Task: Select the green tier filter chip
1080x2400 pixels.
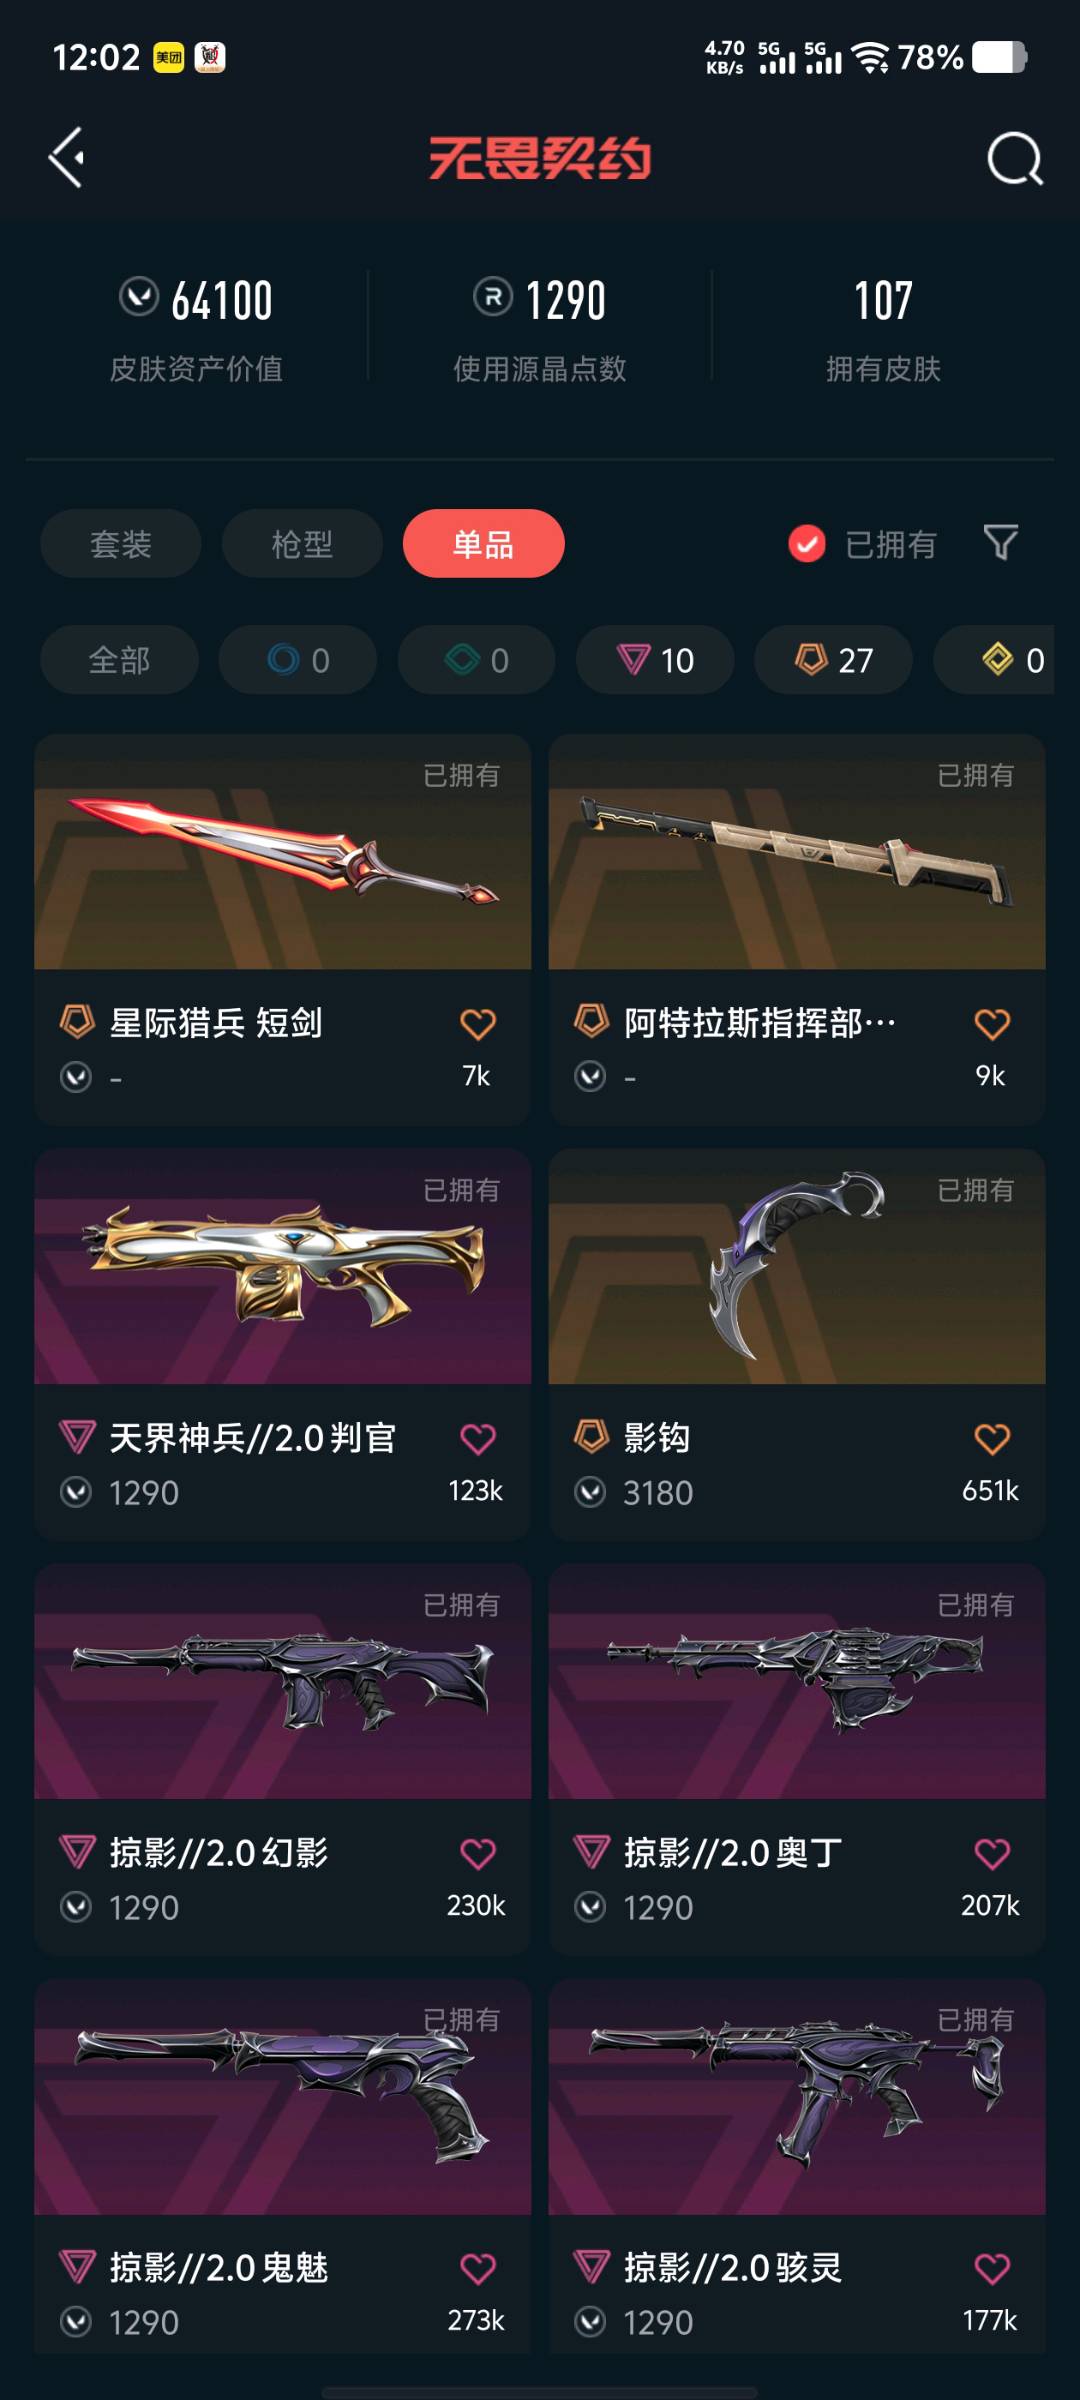Action: [477, 660]
